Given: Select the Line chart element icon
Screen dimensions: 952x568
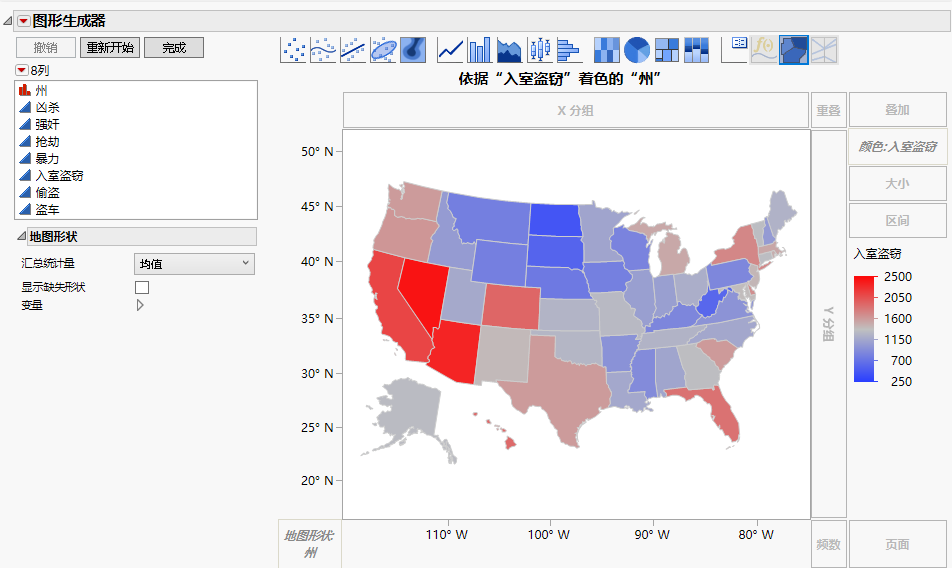Looking at the screenshot, I should pyautogui.click(x=450, y=50).
